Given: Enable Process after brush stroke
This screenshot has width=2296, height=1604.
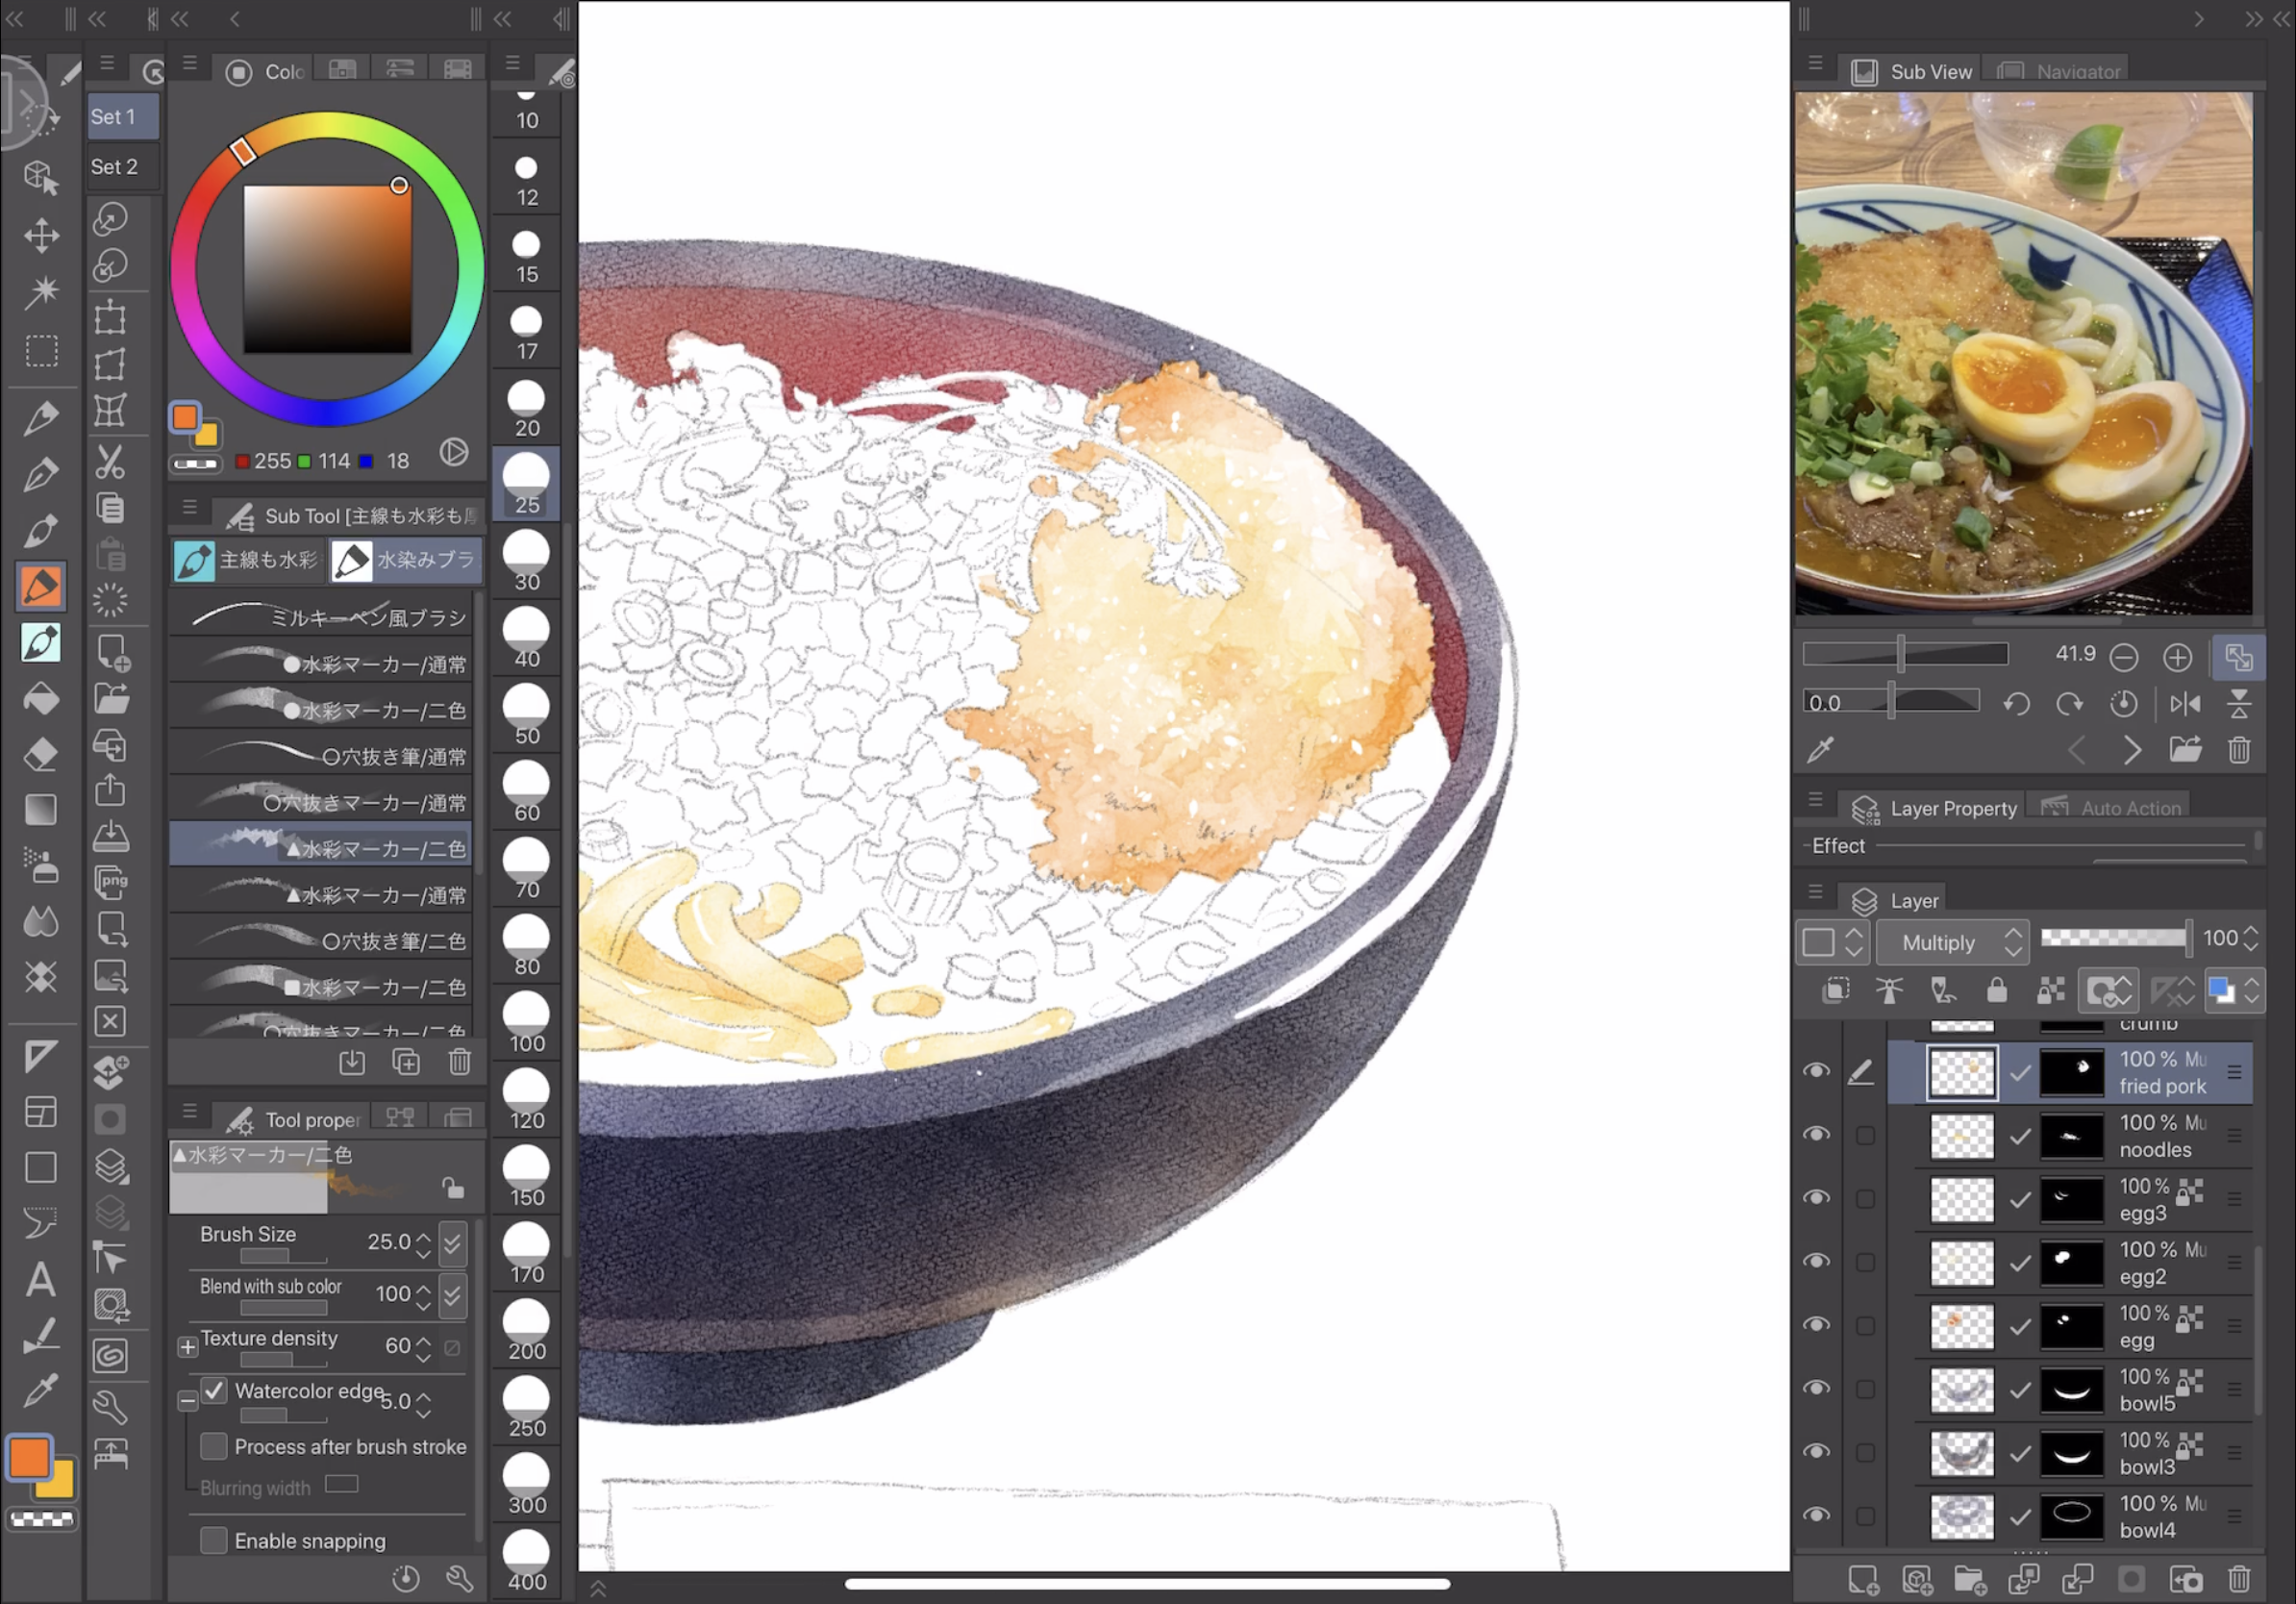Looking at the screenshot, I should coord(214,1446).
